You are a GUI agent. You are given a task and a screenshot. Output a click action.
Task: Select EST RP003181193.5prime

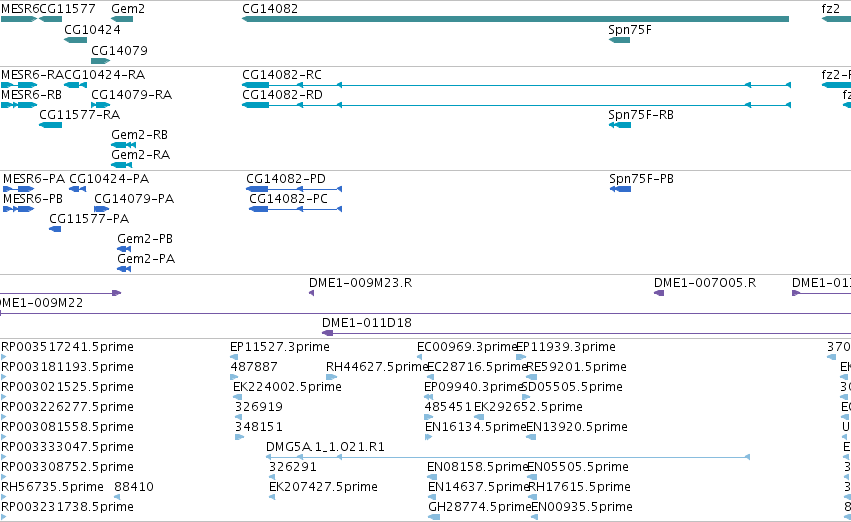click(x=67, y=367)
